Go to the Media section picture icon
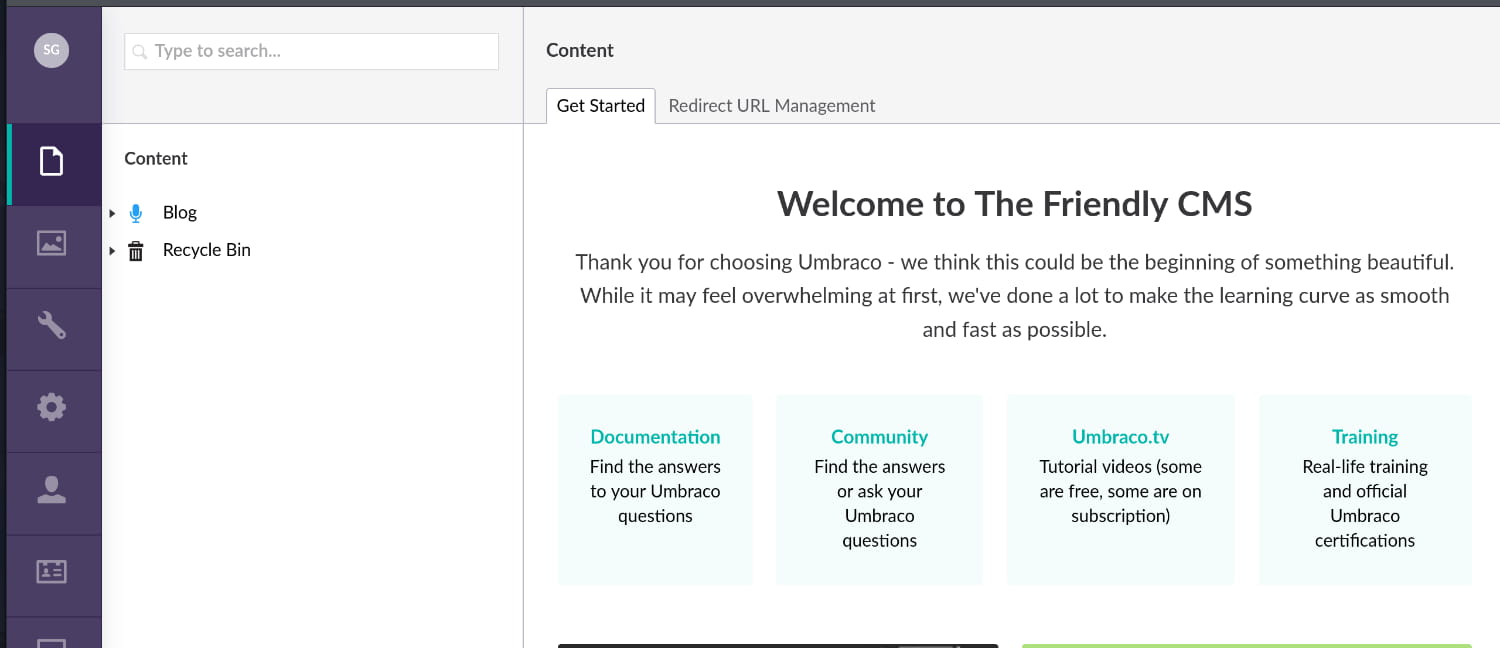The image size is (1500, 648). click(51, 243)
